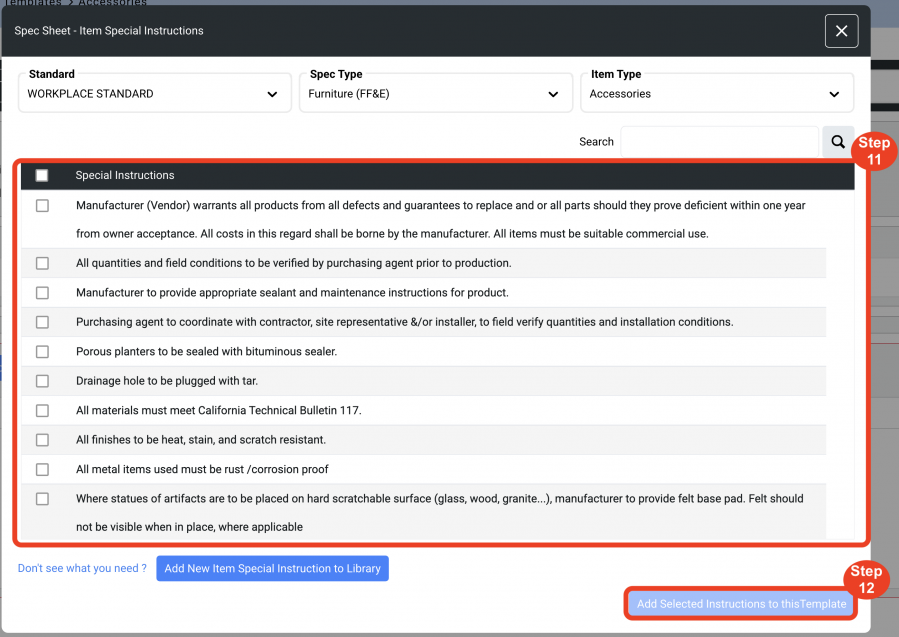
Task: Click the Spec Sheet - Item Special Instructions title
Action: (109, 31)
